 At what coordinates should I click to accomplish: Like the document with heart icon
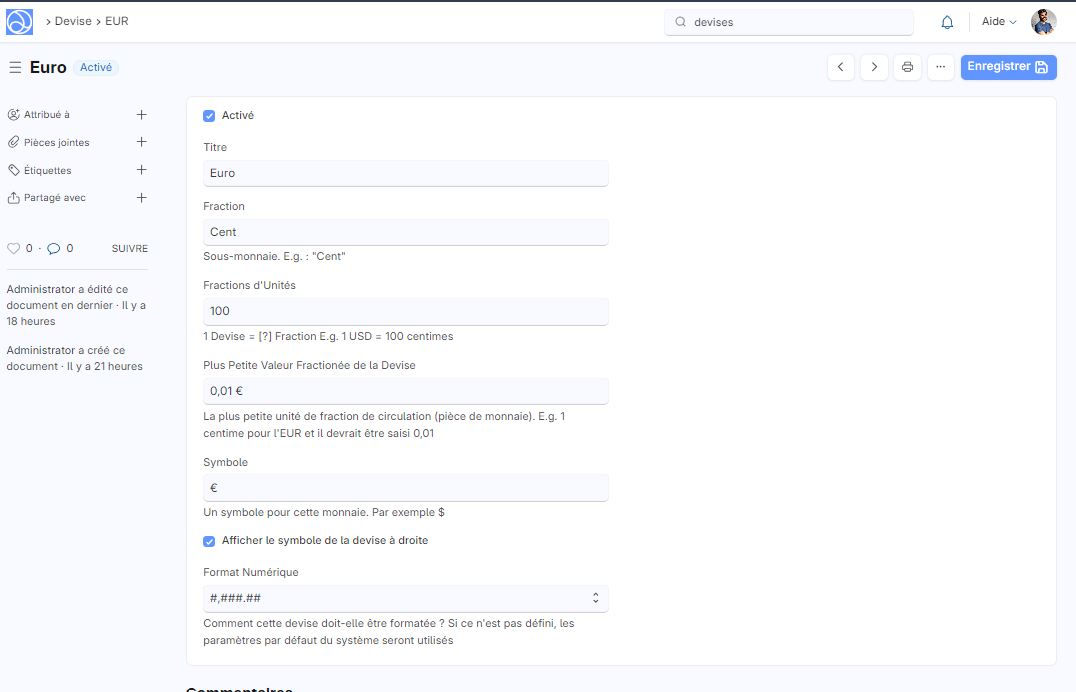[x=13, y=248]
